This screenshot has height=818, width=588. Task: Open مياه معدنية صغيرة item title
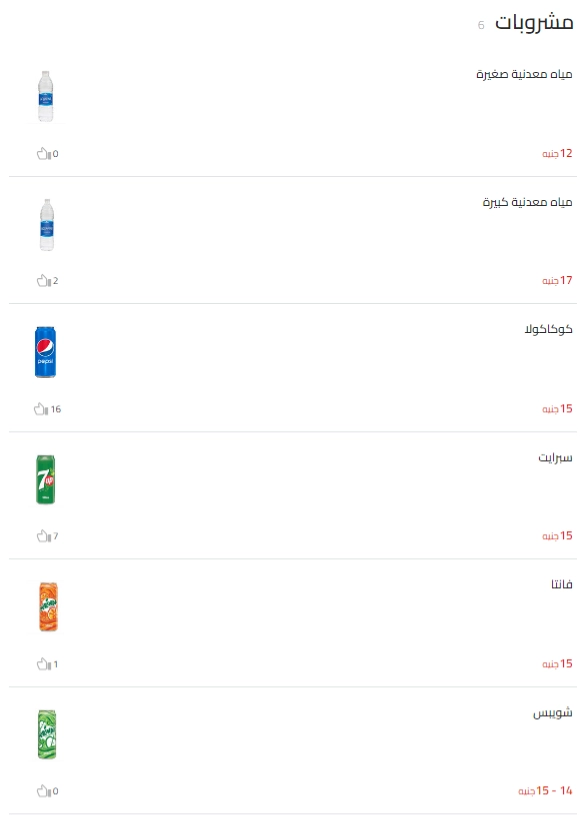coord(524,74)
